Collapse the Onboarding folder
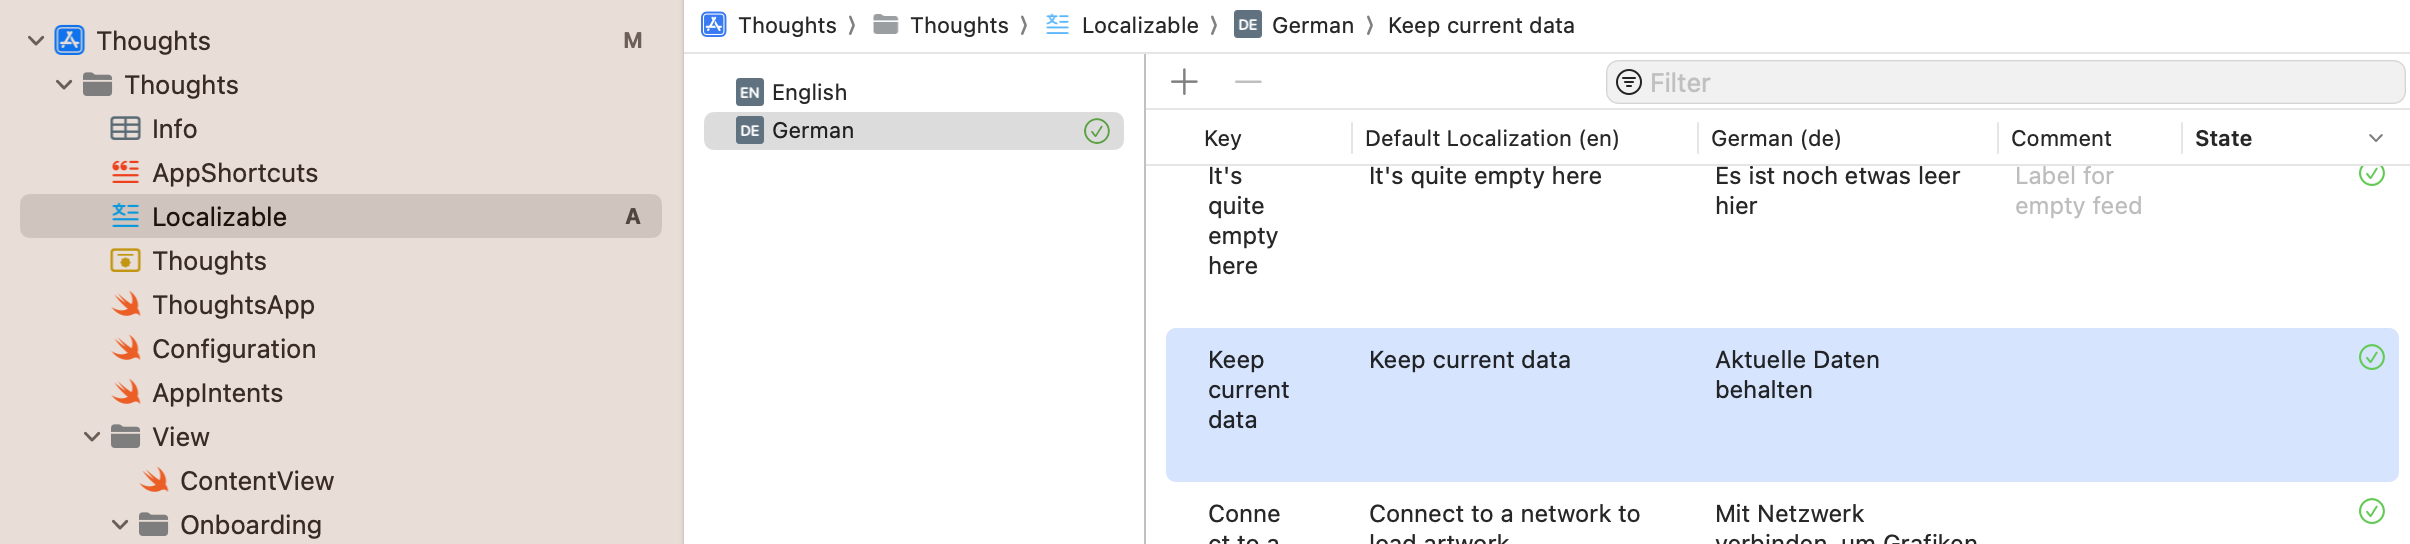2410x544 pixels. point(120,525)
